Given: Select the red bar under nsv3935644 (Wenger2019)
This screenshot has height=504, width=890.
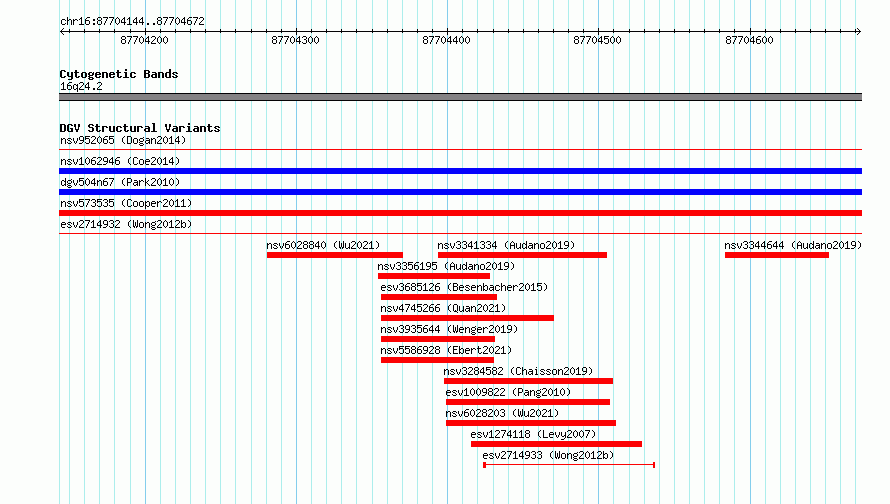Looking at the screenshot, I should tap(438, 339).
